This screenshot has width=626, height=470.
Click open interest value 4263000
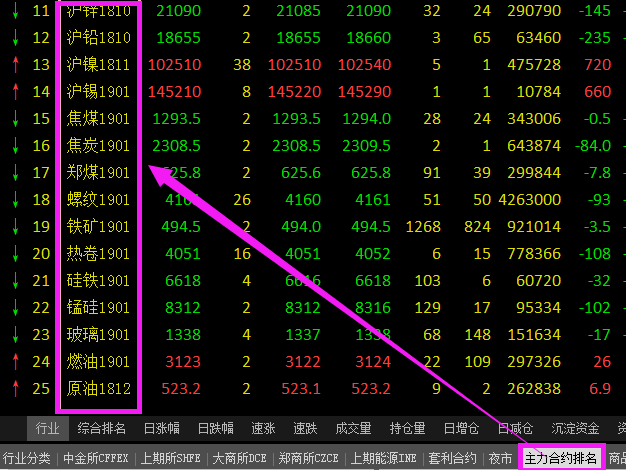click(530, 199)
